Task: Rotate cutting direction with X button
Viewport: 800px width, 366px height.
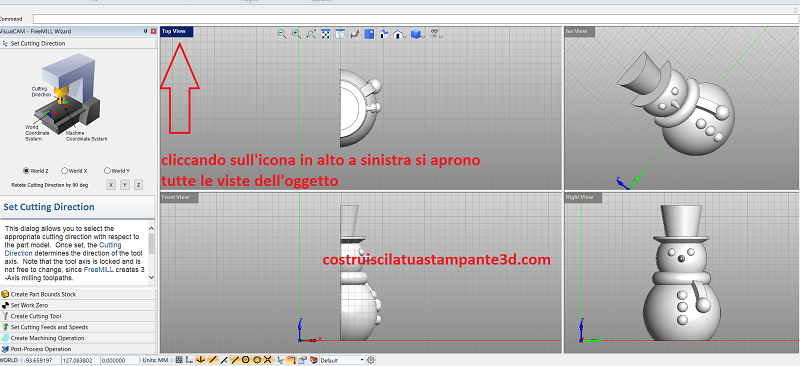Action: point(111,185)
